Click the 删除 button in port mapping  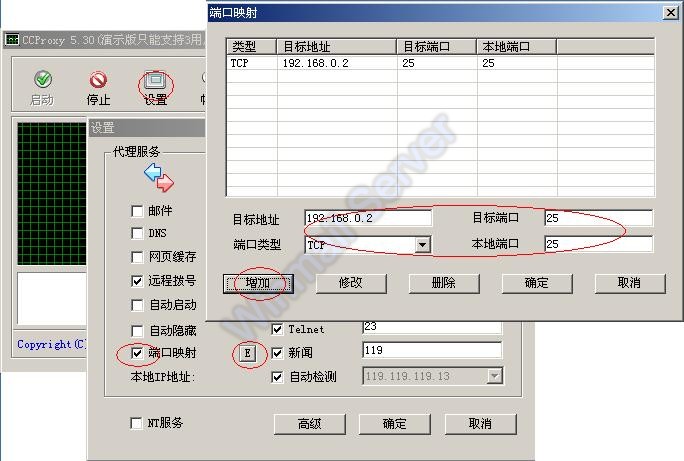pyautogui.click(x=443, y=283)
